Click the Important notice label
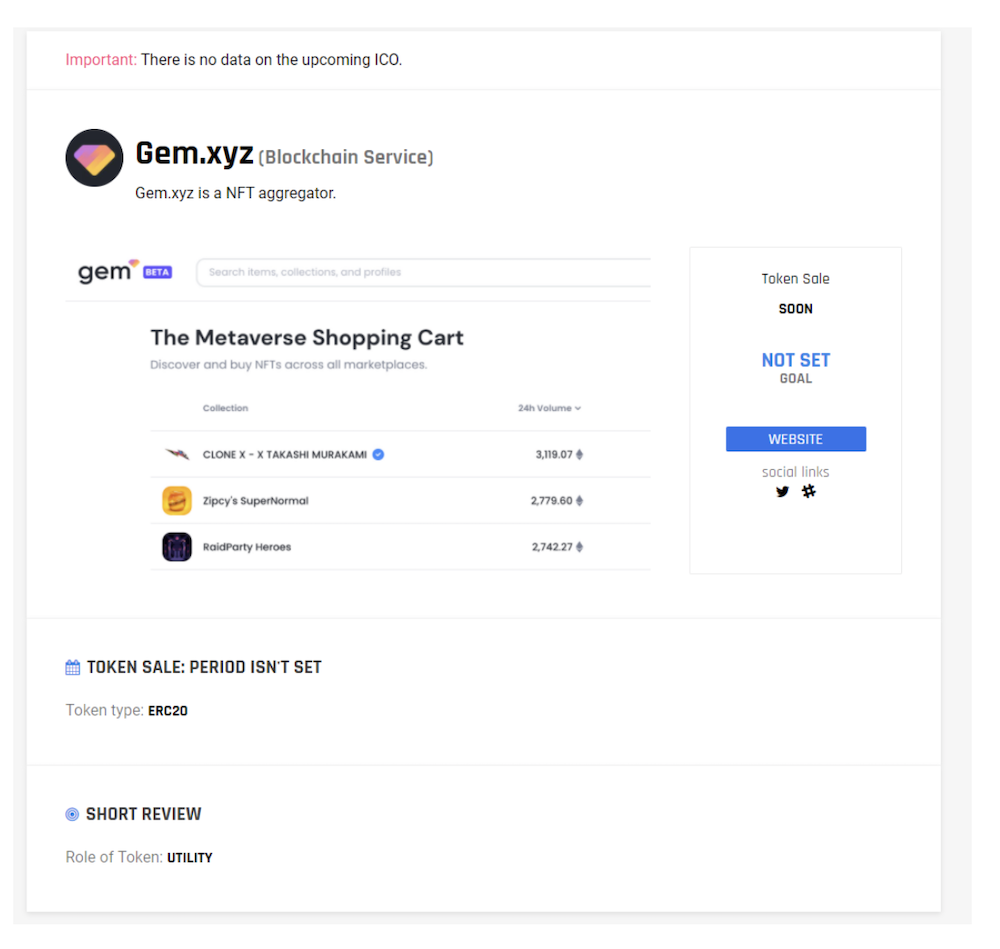The image size is (1000, 949). click(x=101, y=60)
